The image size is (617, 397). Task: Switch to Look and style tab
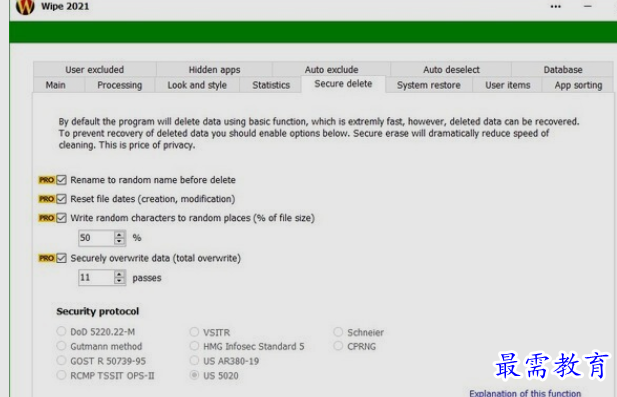coord(197,85)
